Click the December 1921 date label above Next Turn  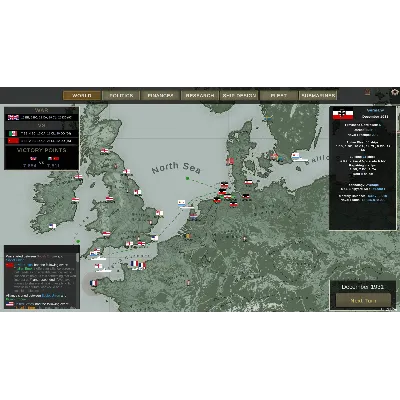[363, 287]
